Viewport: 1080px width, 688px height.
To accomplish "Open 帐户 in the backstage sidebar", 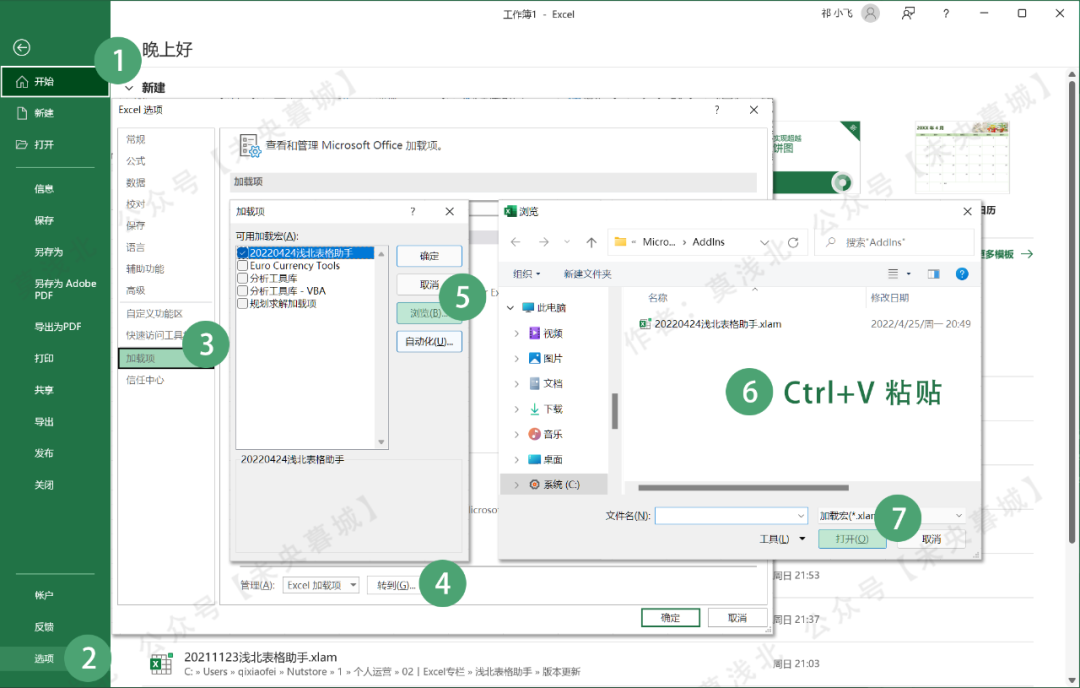I will (x=44, y=595).
